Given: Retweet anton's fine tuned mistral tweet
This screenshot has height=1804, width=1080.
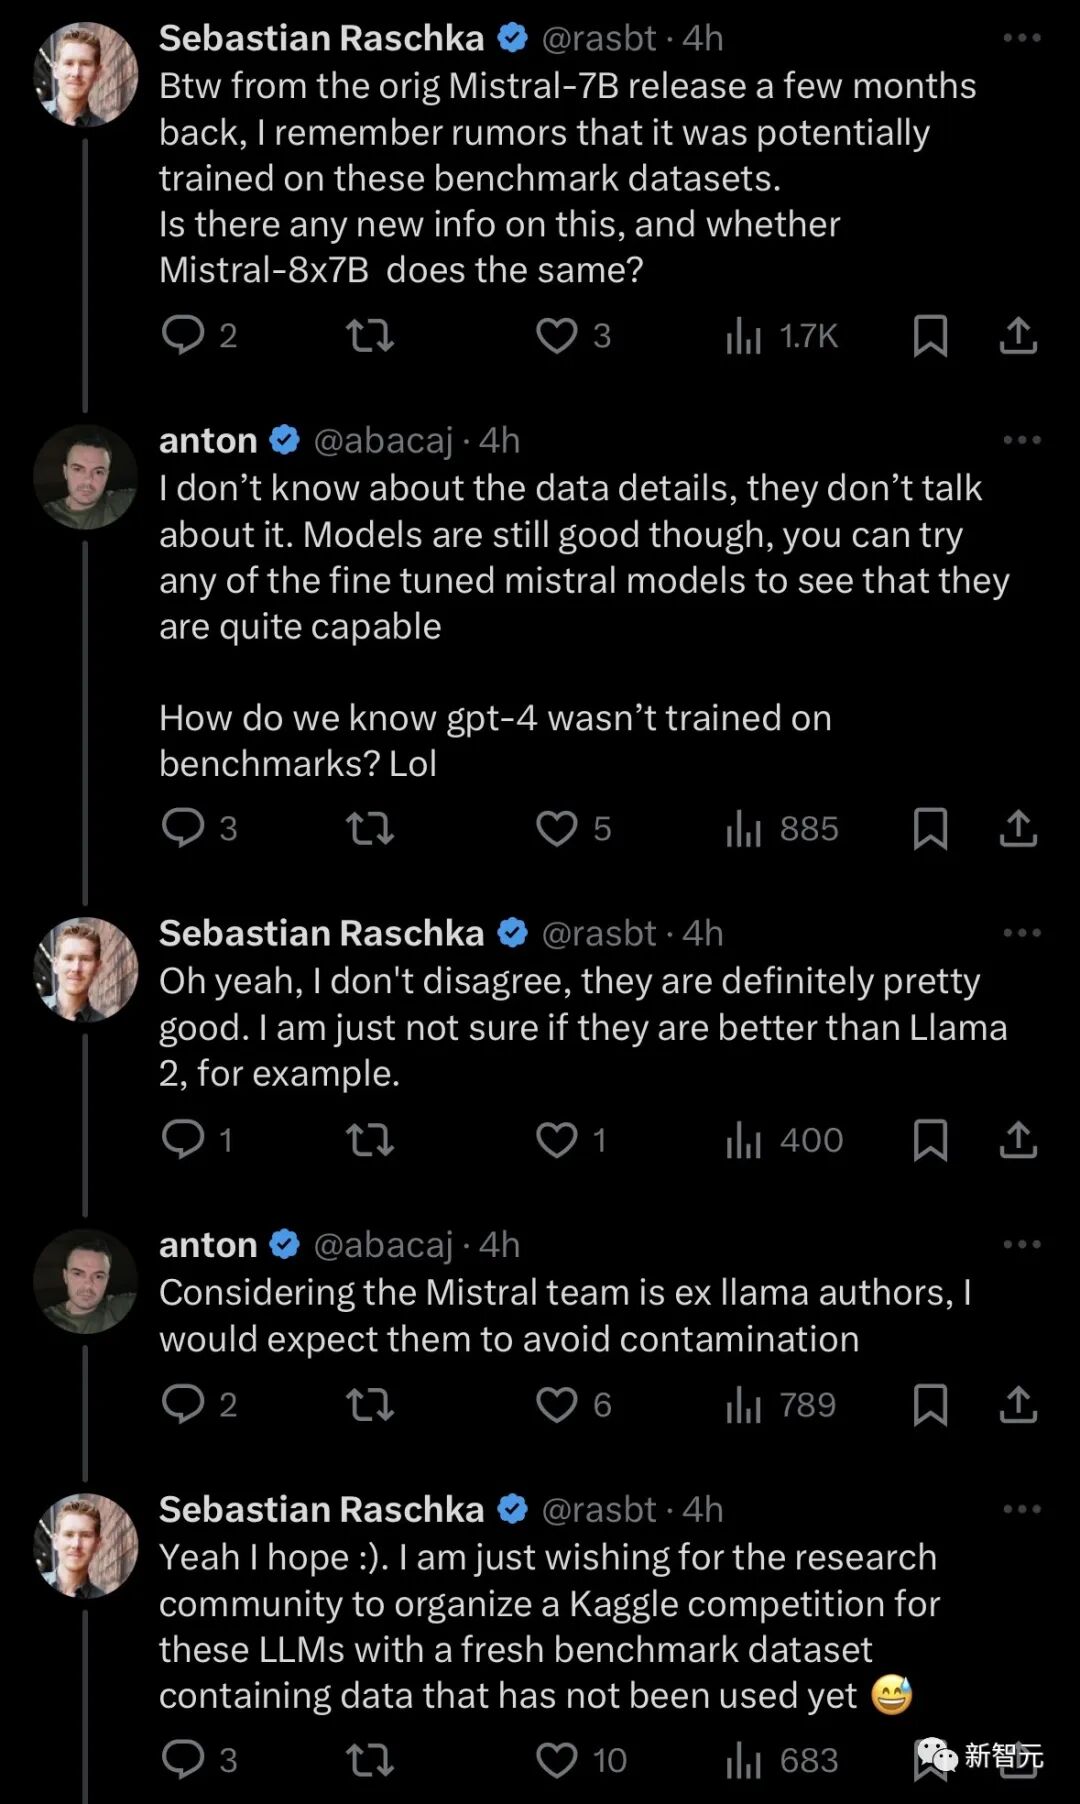Looking at the screenshot, I should click(x=370, y=828).
